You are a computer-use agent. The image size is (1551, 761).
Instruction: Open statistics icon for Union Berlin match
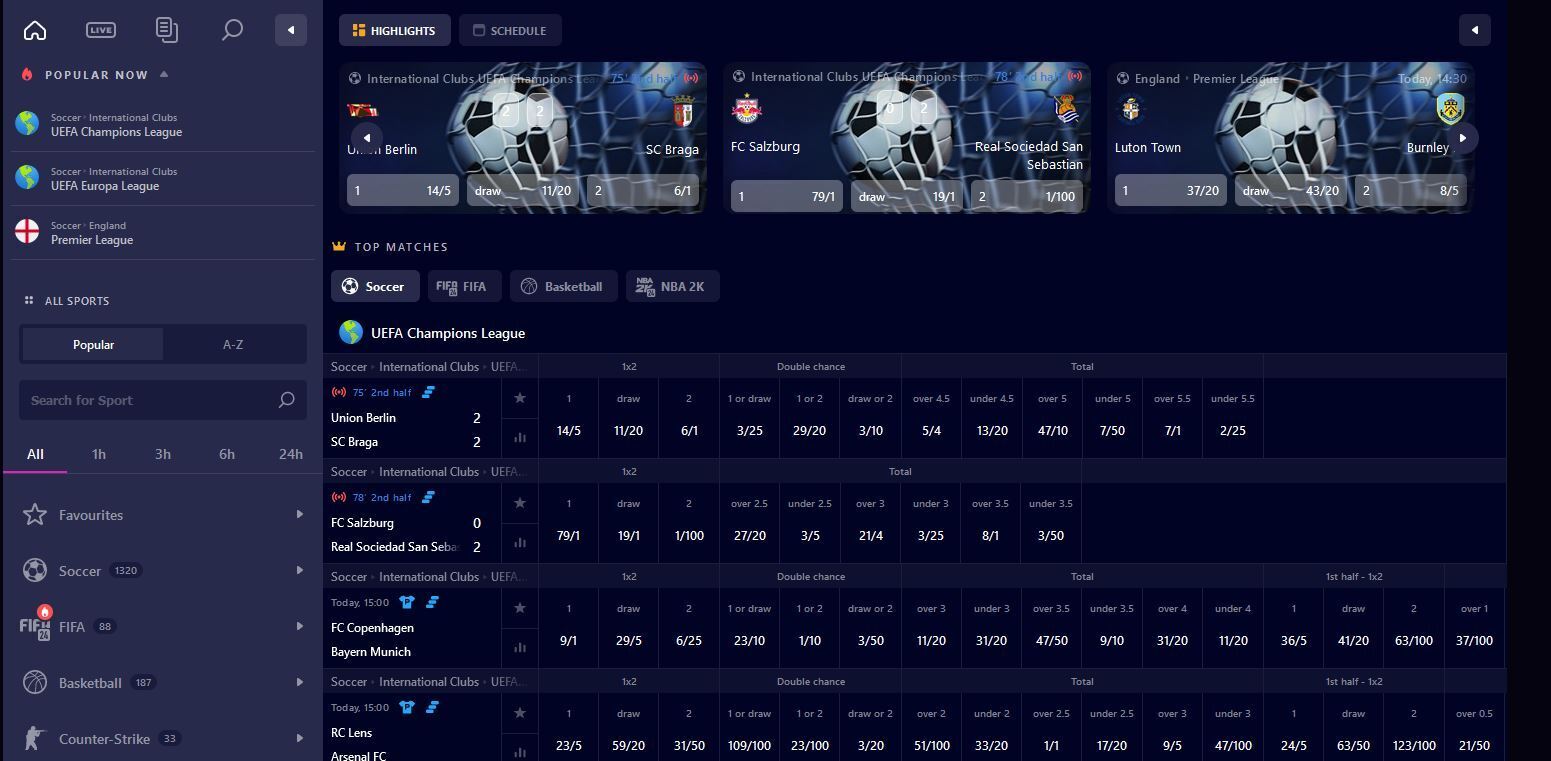pos(520,437)
